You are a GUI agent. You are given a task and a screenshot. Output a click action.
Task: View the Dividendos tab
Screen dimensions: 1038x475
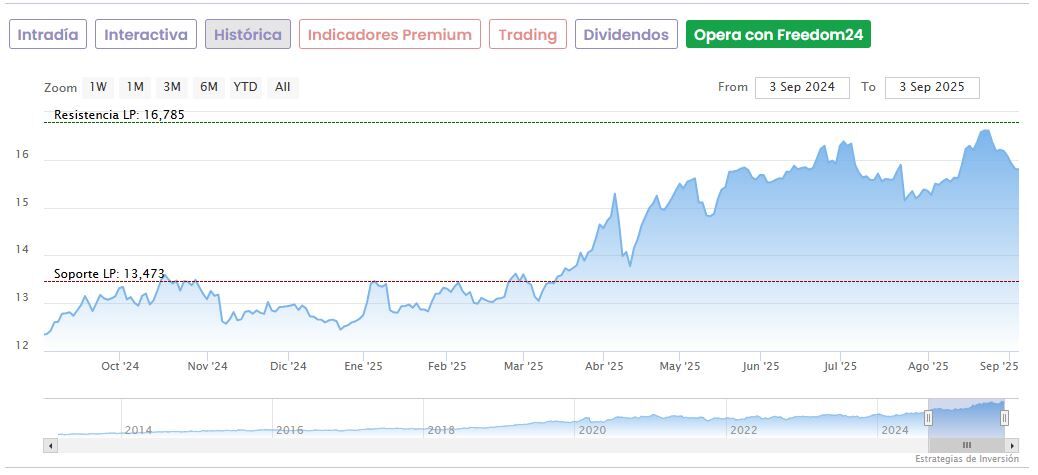coord(626,34)
